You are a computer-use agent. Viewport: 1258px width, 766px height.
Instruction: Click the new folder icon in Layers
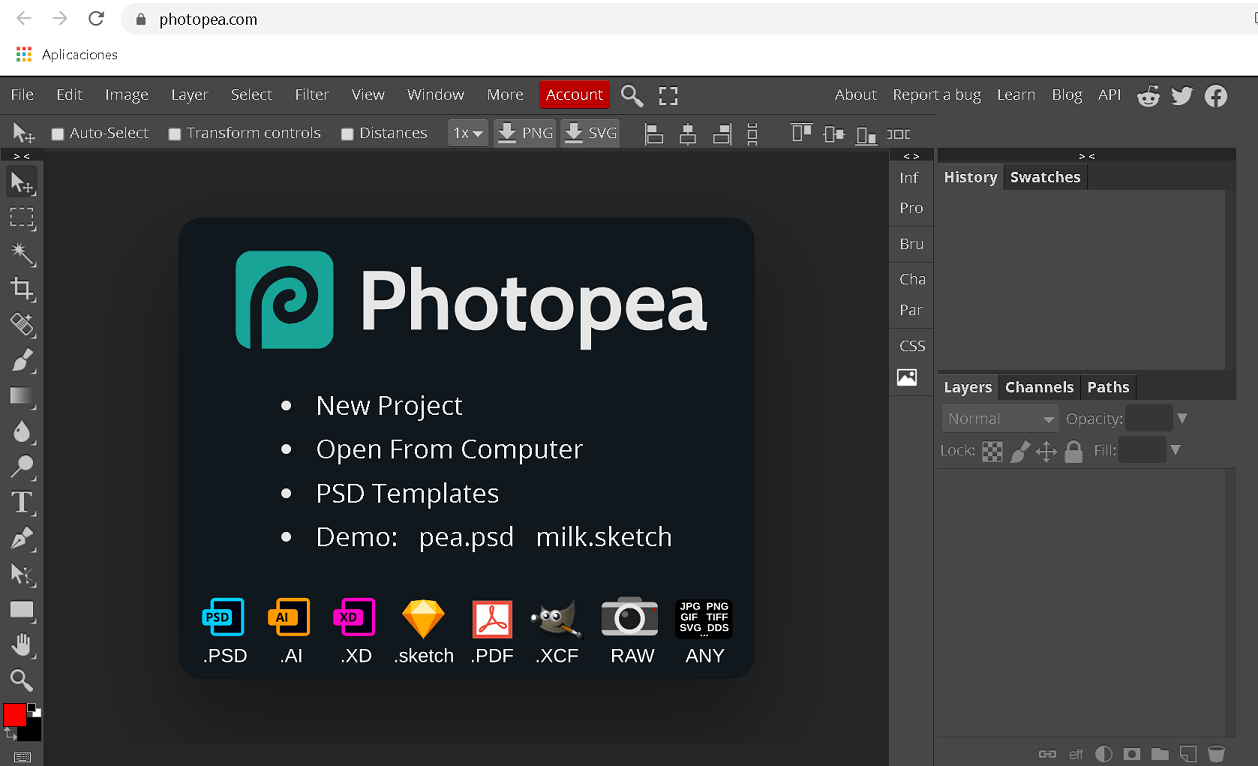point(1160,754)
